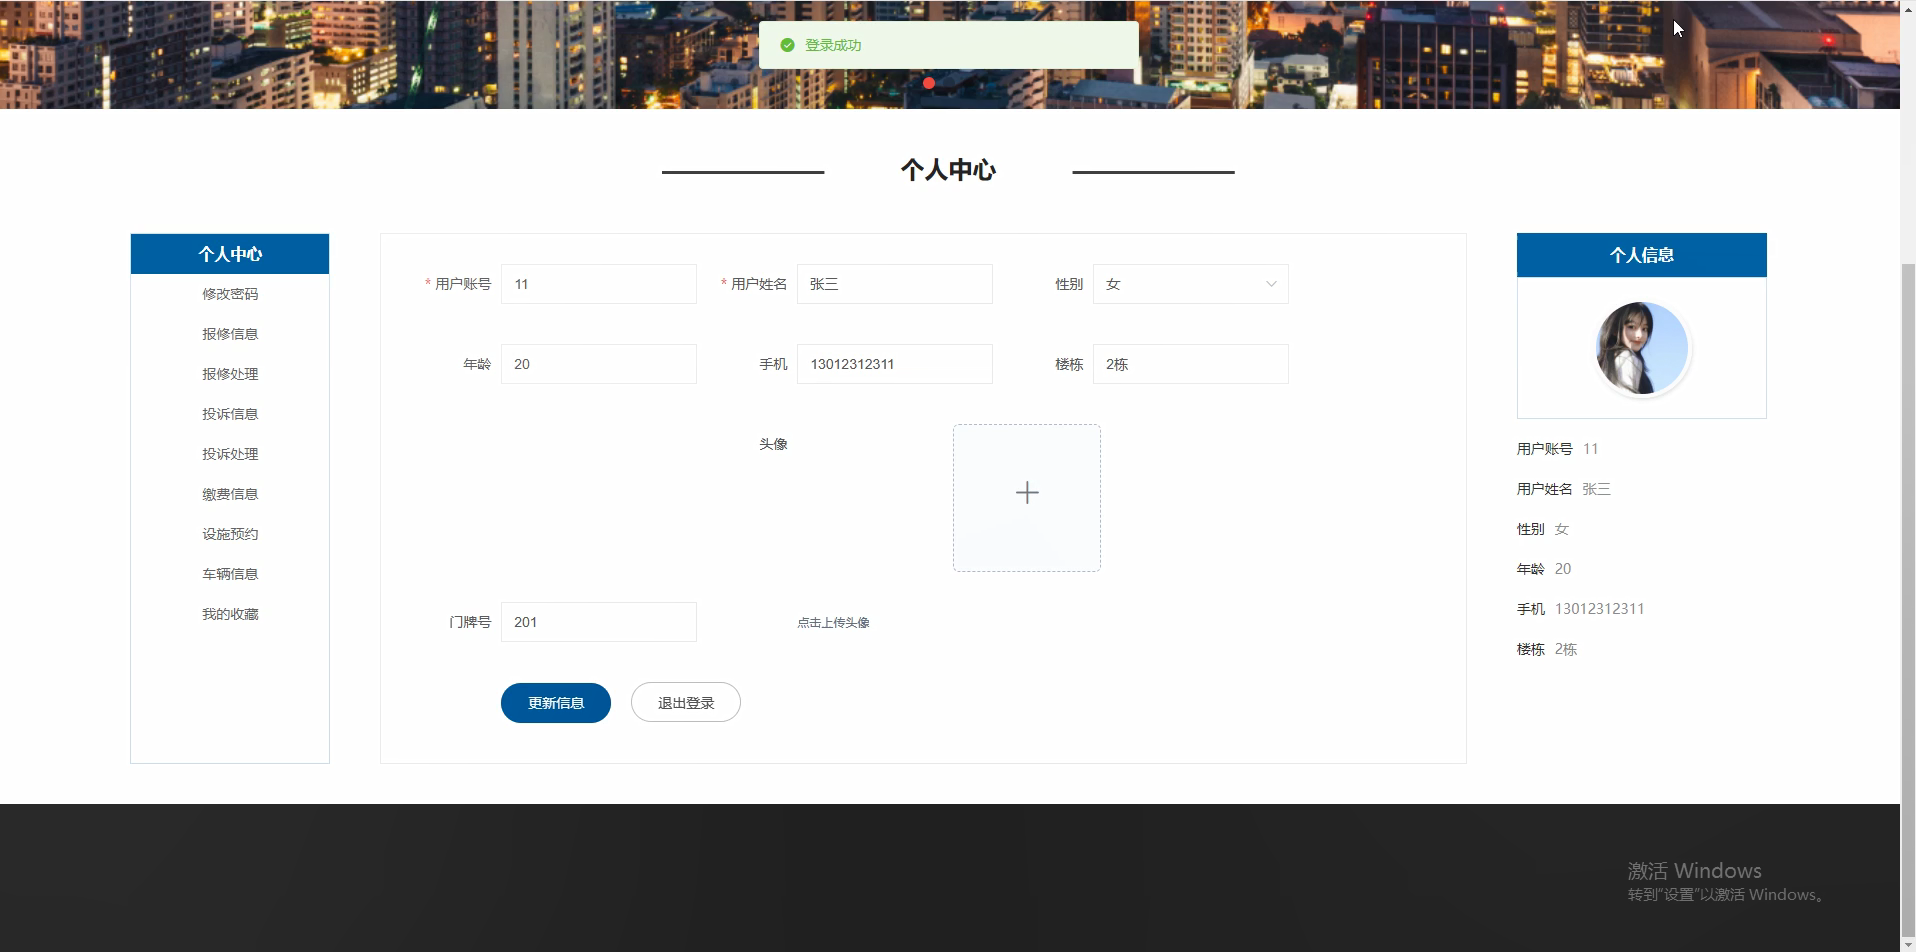1916x952 pixels.
Task: Click the 退出登录 logout button
Action: [685, 702]
